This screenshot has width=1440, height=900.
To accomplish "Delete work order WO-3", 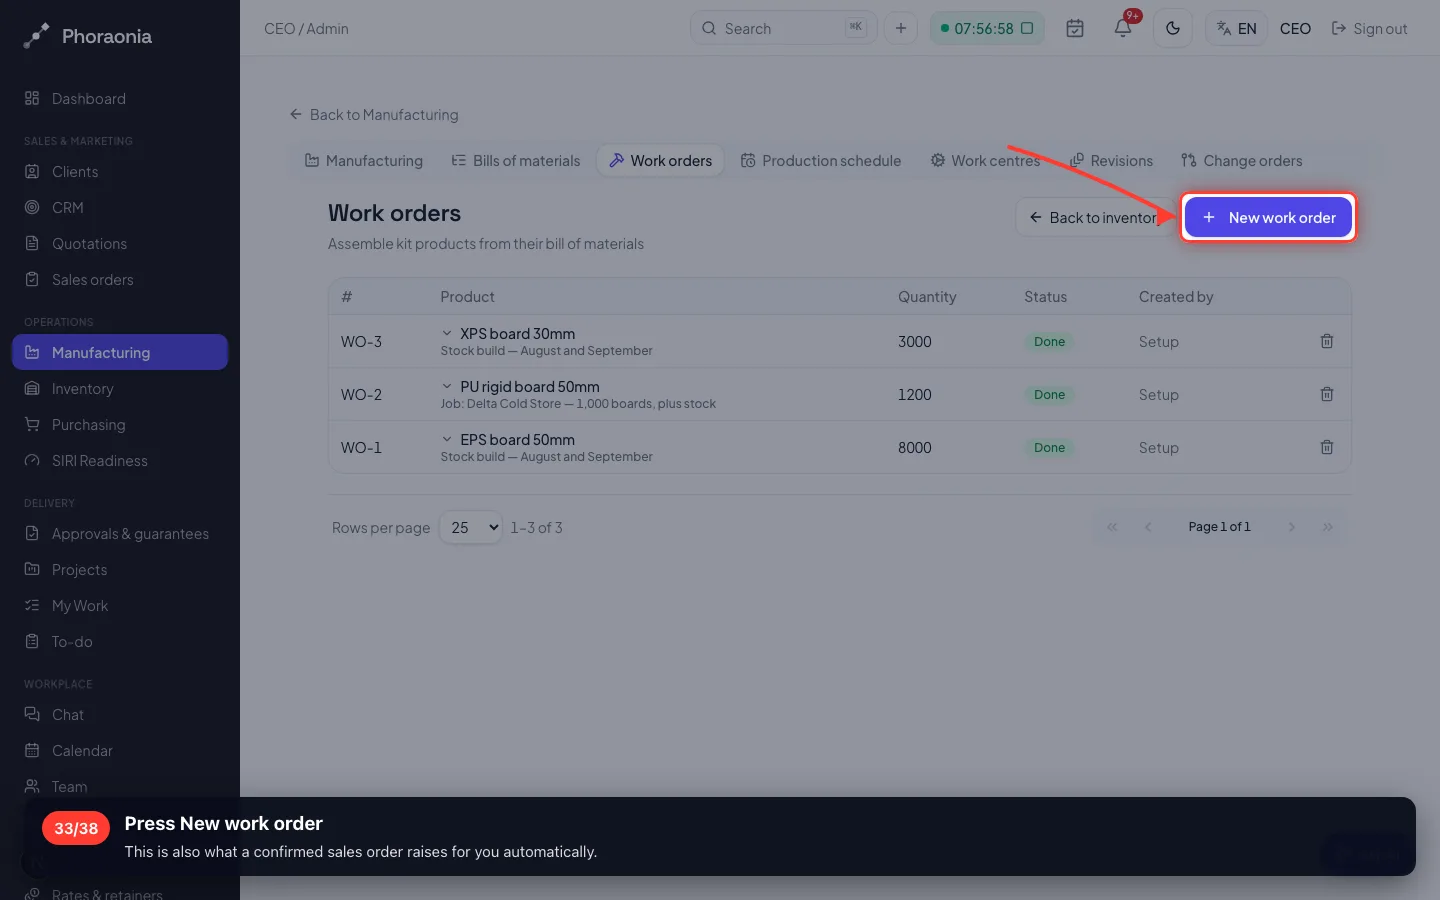I will 1327,341.
